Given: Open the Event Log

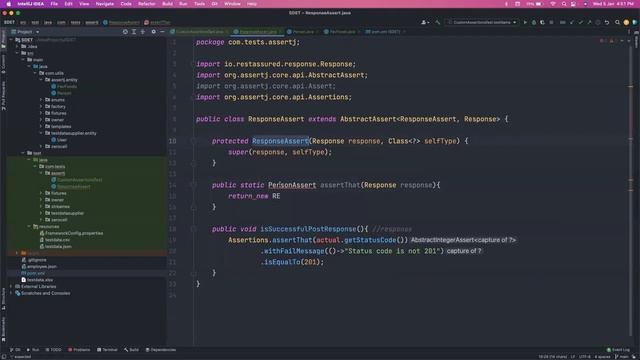Looking at the screenshot, I should 618,350.
